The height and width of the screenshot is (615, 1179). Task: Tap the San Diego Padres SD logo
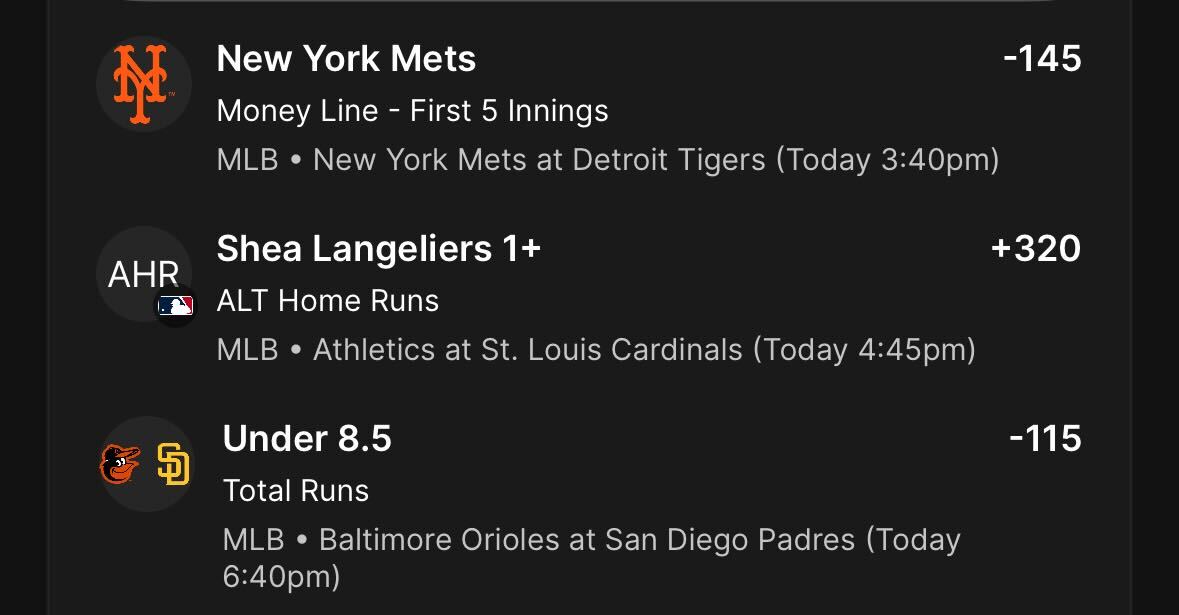173,465
